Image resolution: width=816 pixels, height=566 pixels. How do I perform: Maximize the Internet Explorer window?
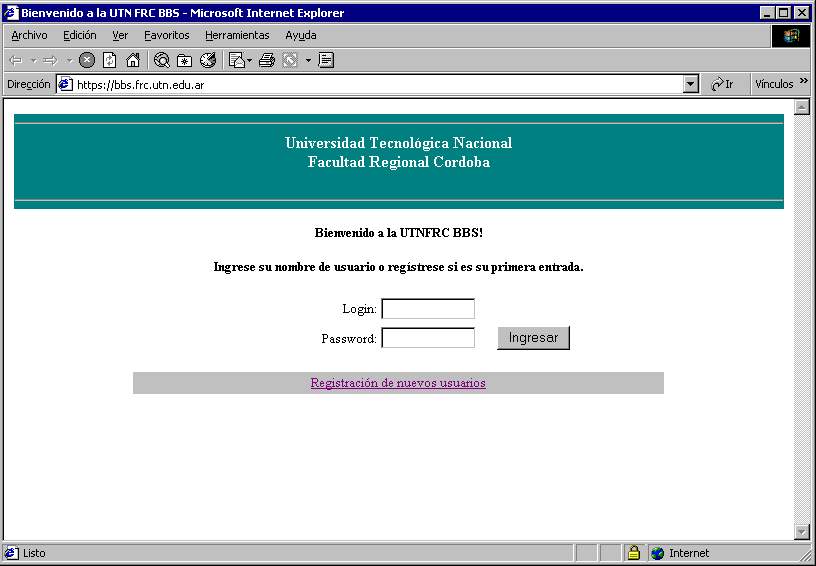tap(784, 13)
